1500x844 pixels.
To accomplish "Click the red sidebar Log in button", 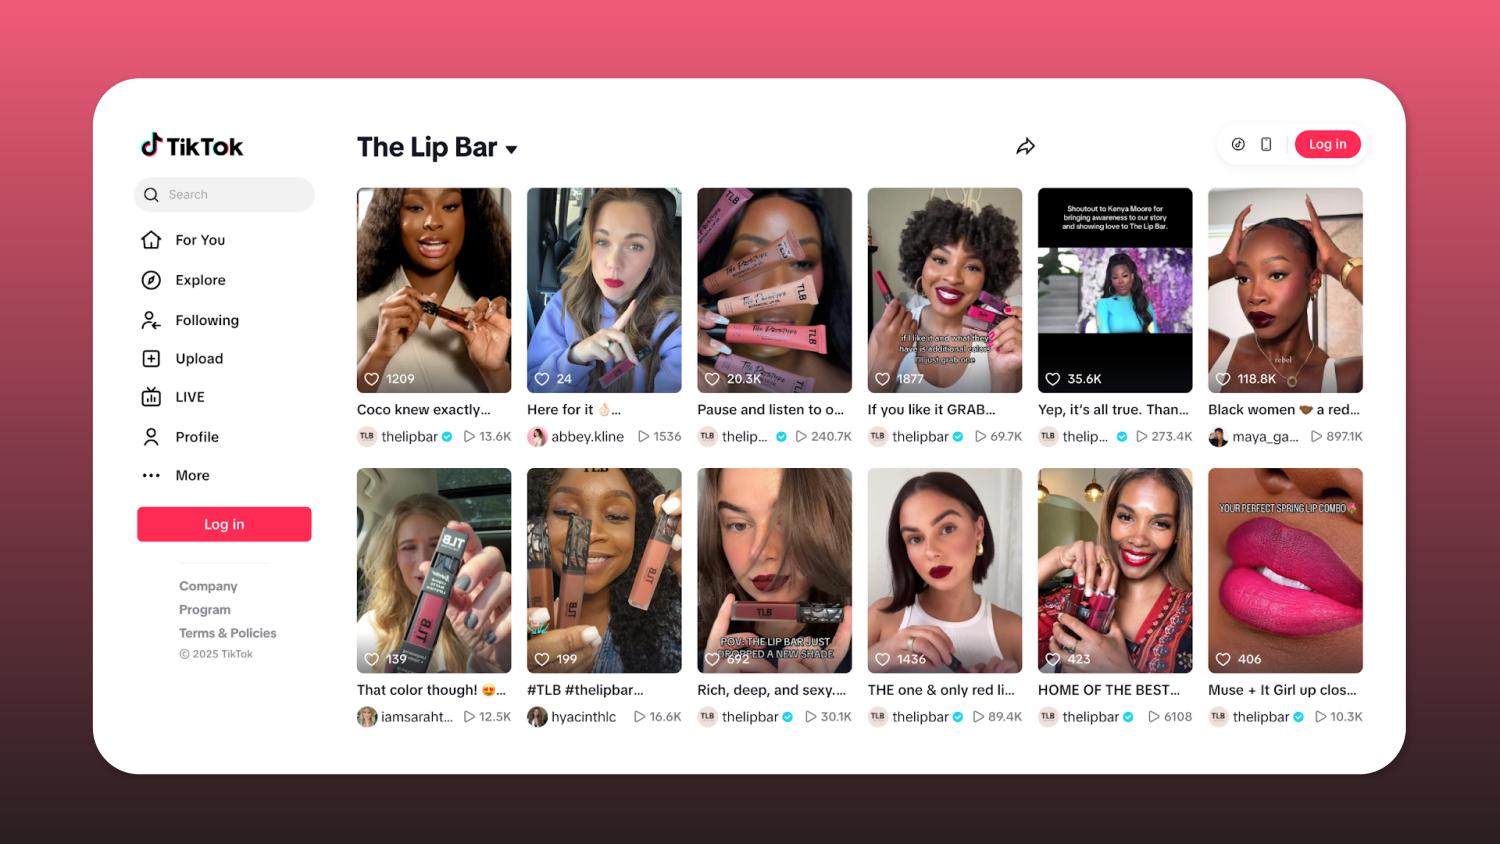I will pos(224,524).
